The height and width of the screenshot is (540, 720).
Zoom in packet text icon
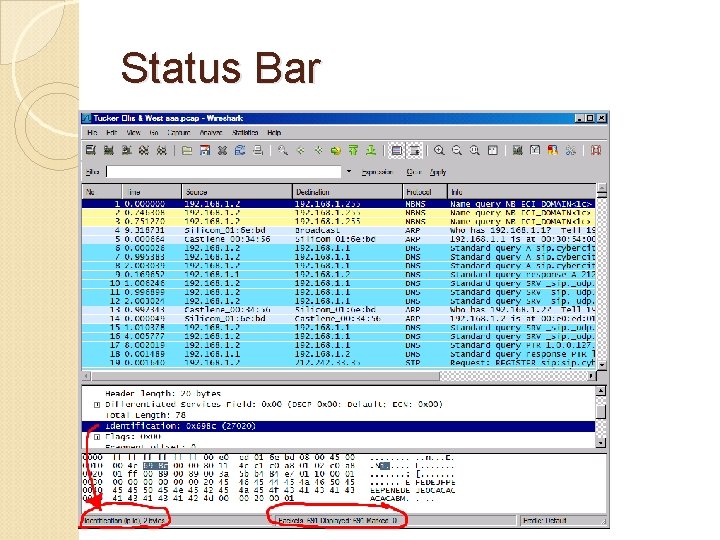(x=439, y=150)
